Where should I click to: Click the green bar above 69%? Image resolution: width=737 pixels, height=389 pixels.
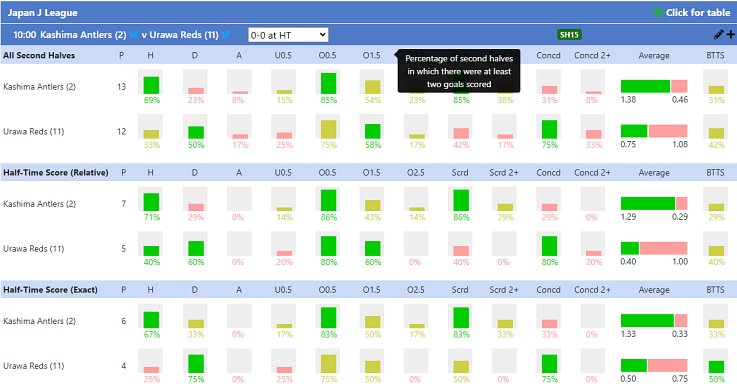(151, 86)
